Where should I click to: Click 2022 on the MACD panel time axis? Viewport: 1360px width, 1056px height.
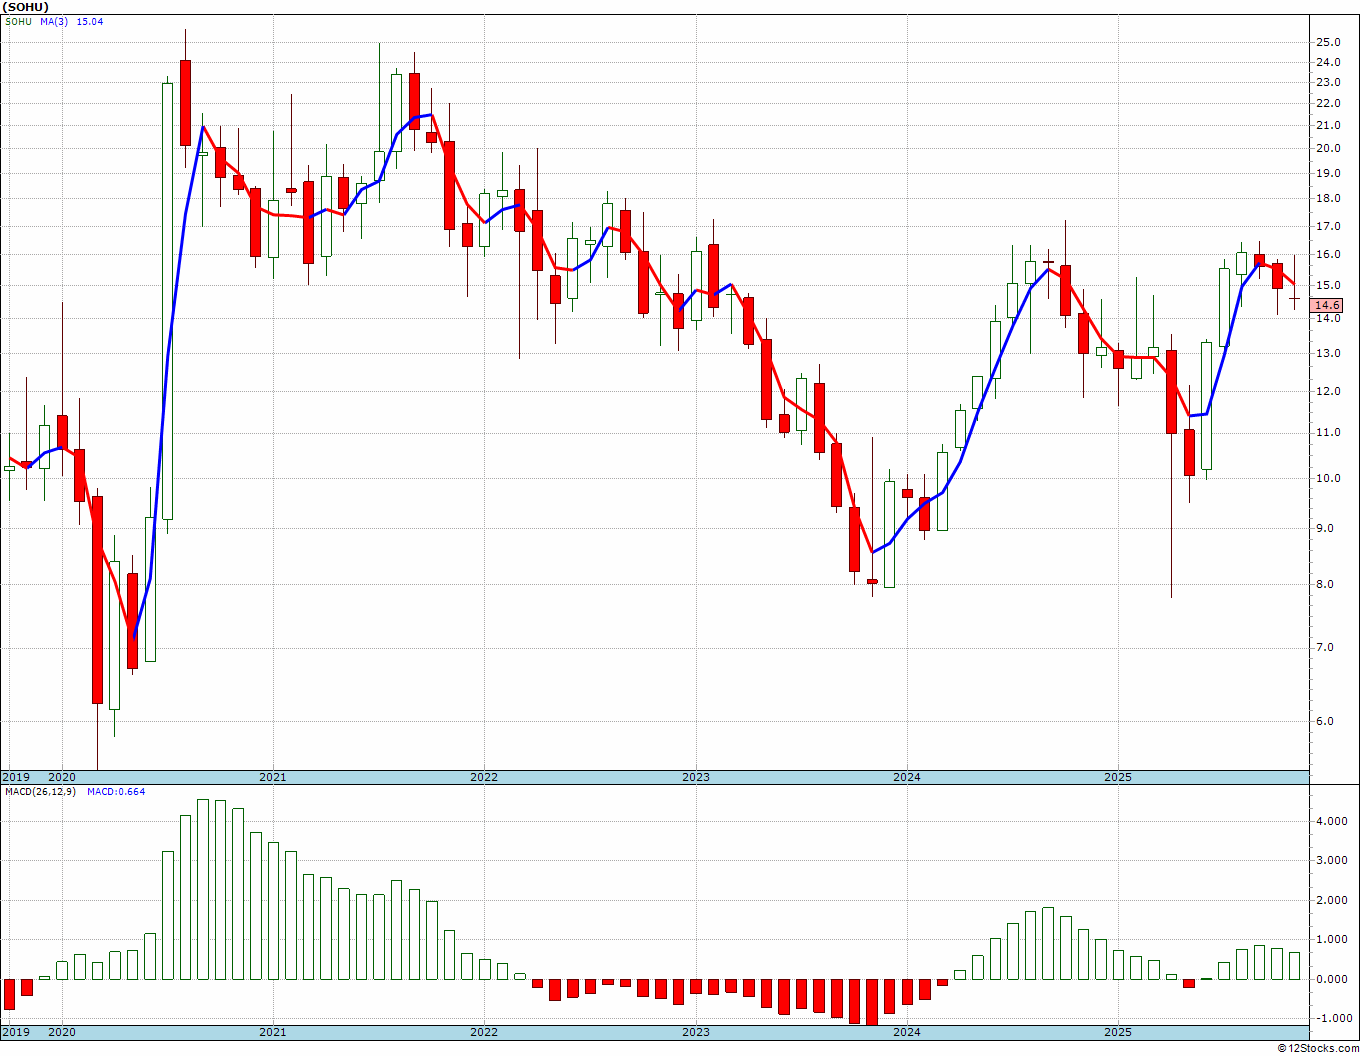484,1032
